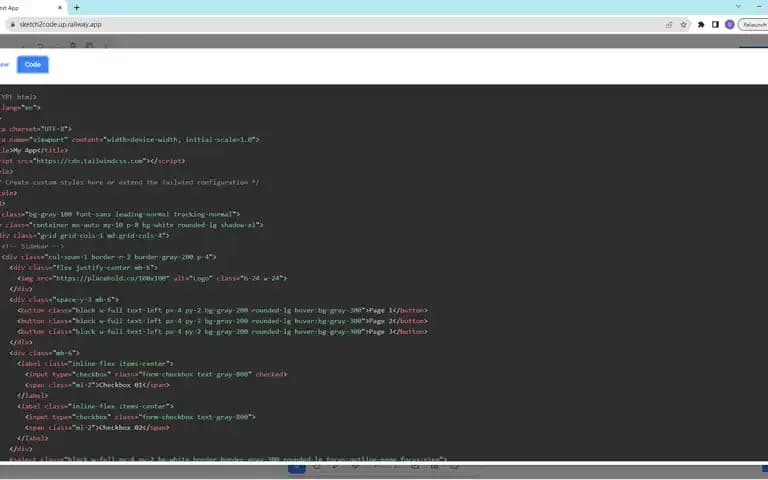Open the tab search chevron

[739, 6]
